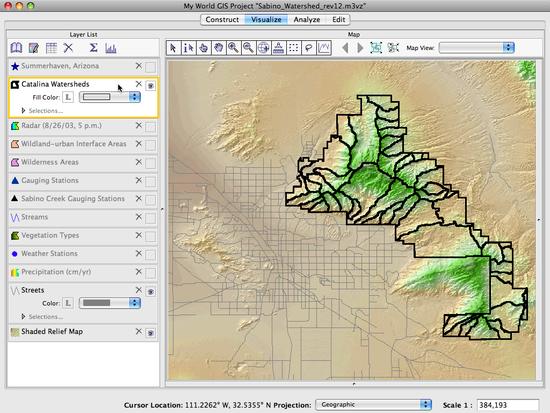Select the rectangular selection tool
The width and height of the screenshot is (550, 413).
coord(294,48)
